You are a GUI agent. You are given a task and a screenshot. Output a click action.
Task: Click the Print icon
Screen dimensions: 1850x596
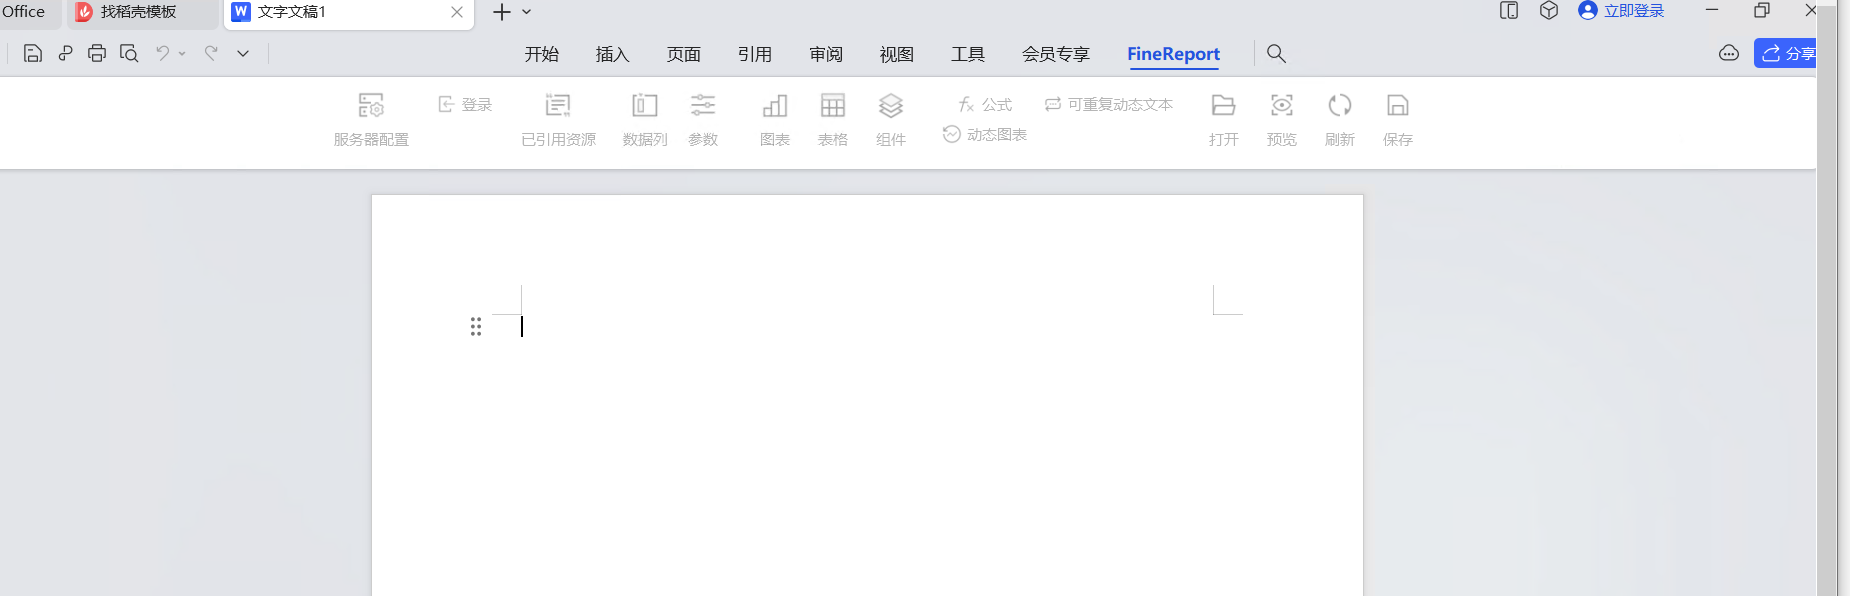(97, 54)
